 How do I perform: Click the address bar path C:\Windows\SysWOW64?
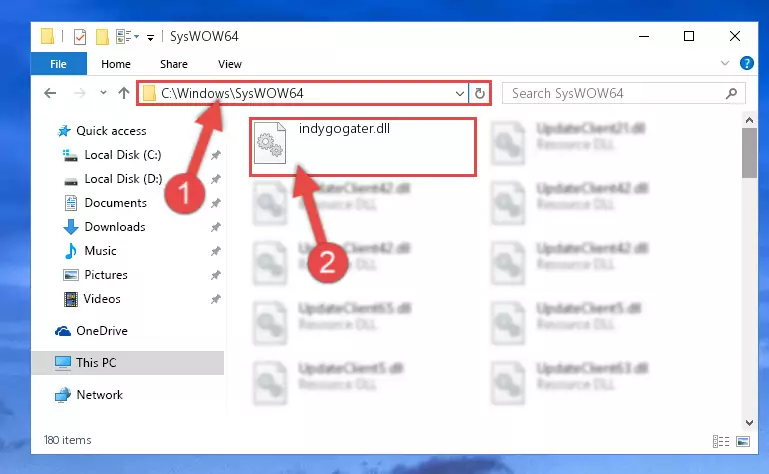(x=232, y=93)
